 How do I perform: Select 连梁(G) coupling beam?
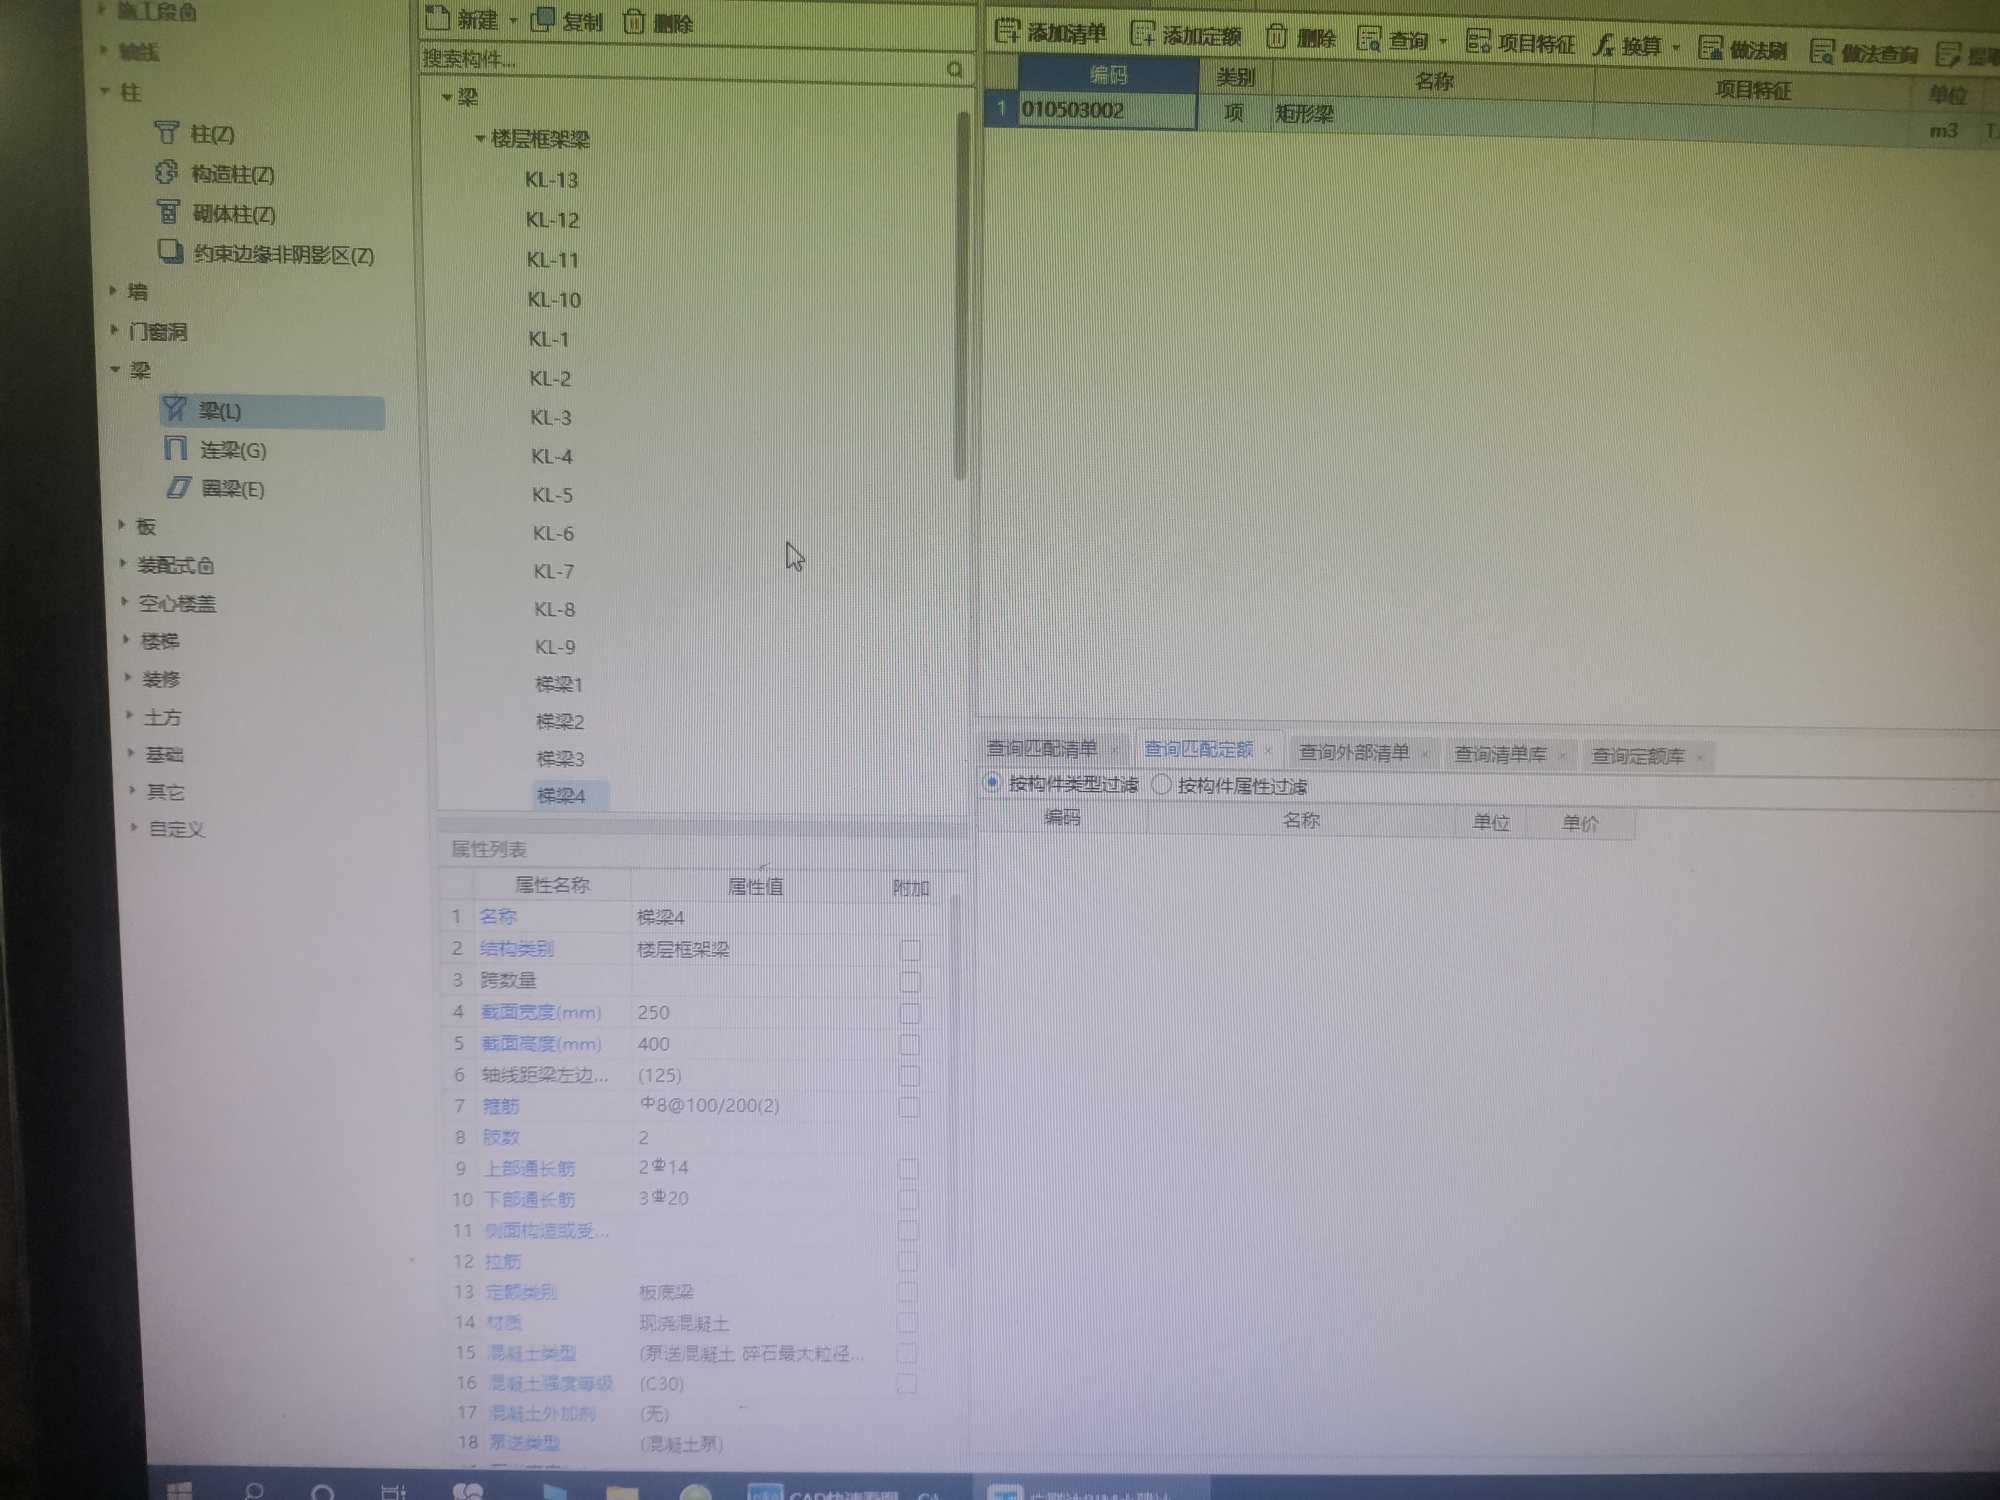pyautogui.click(x=216, y=450)
